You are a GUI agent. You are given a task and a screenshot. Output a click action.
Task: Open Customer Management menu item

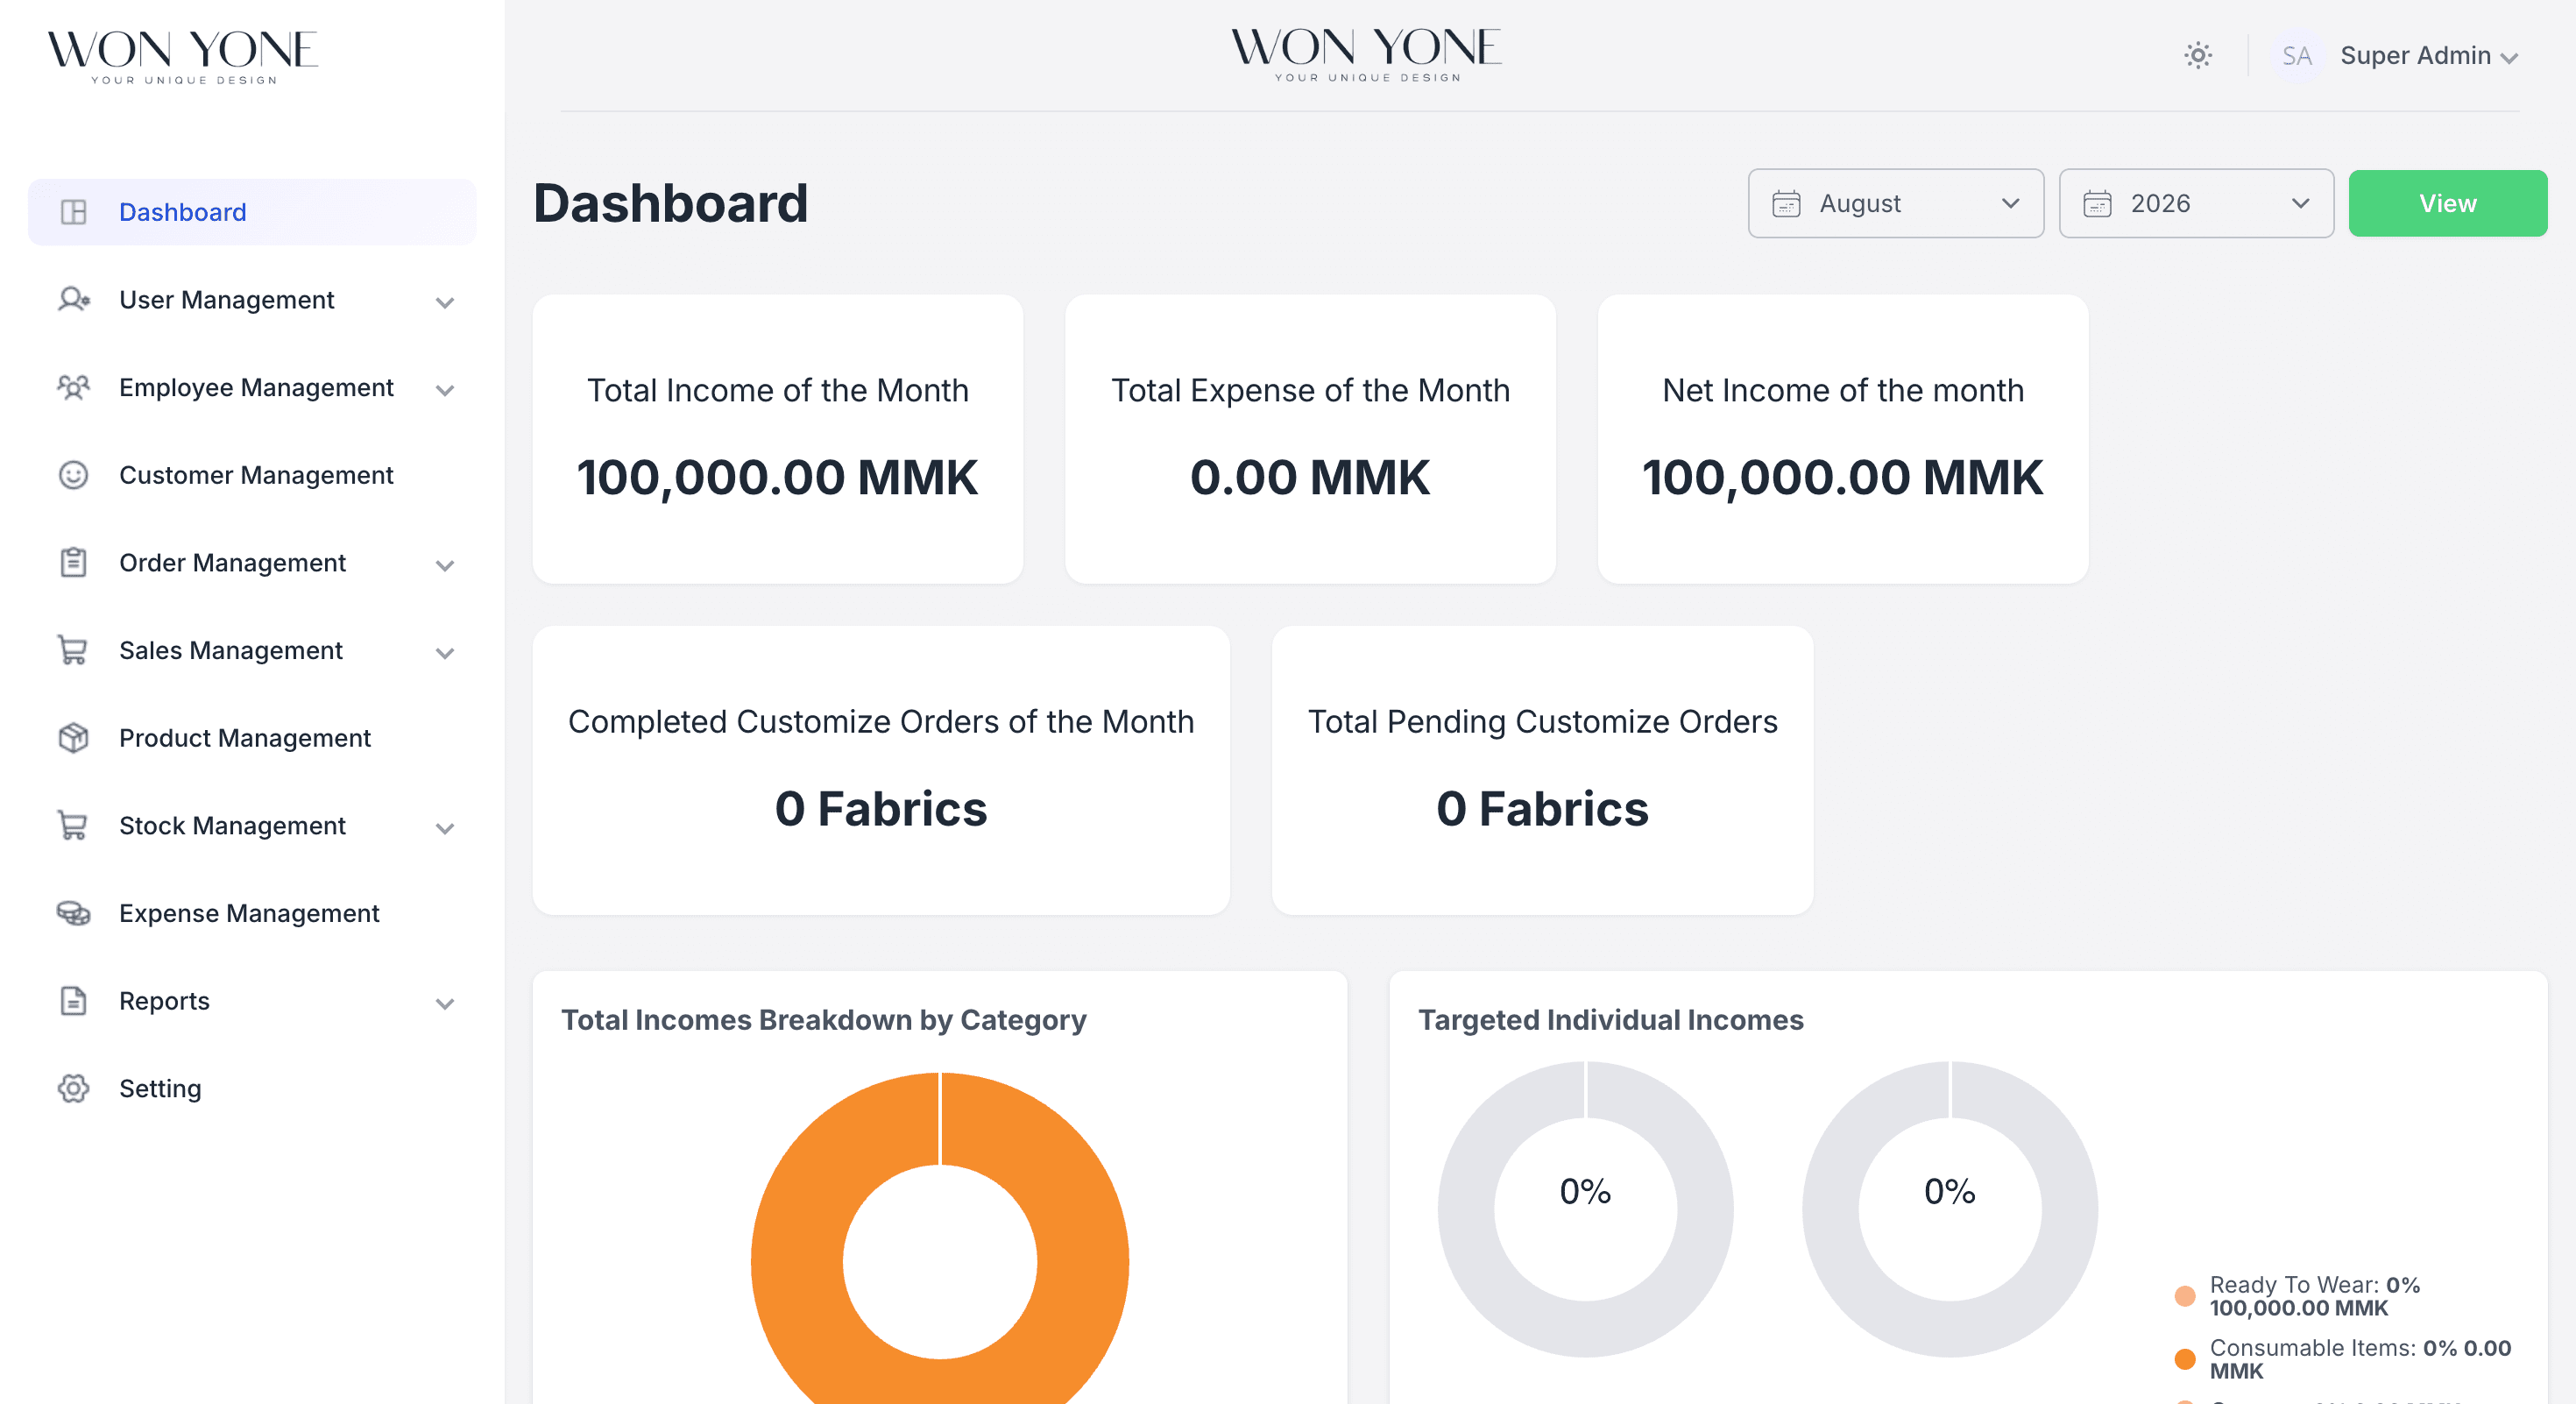click(252, 475)
